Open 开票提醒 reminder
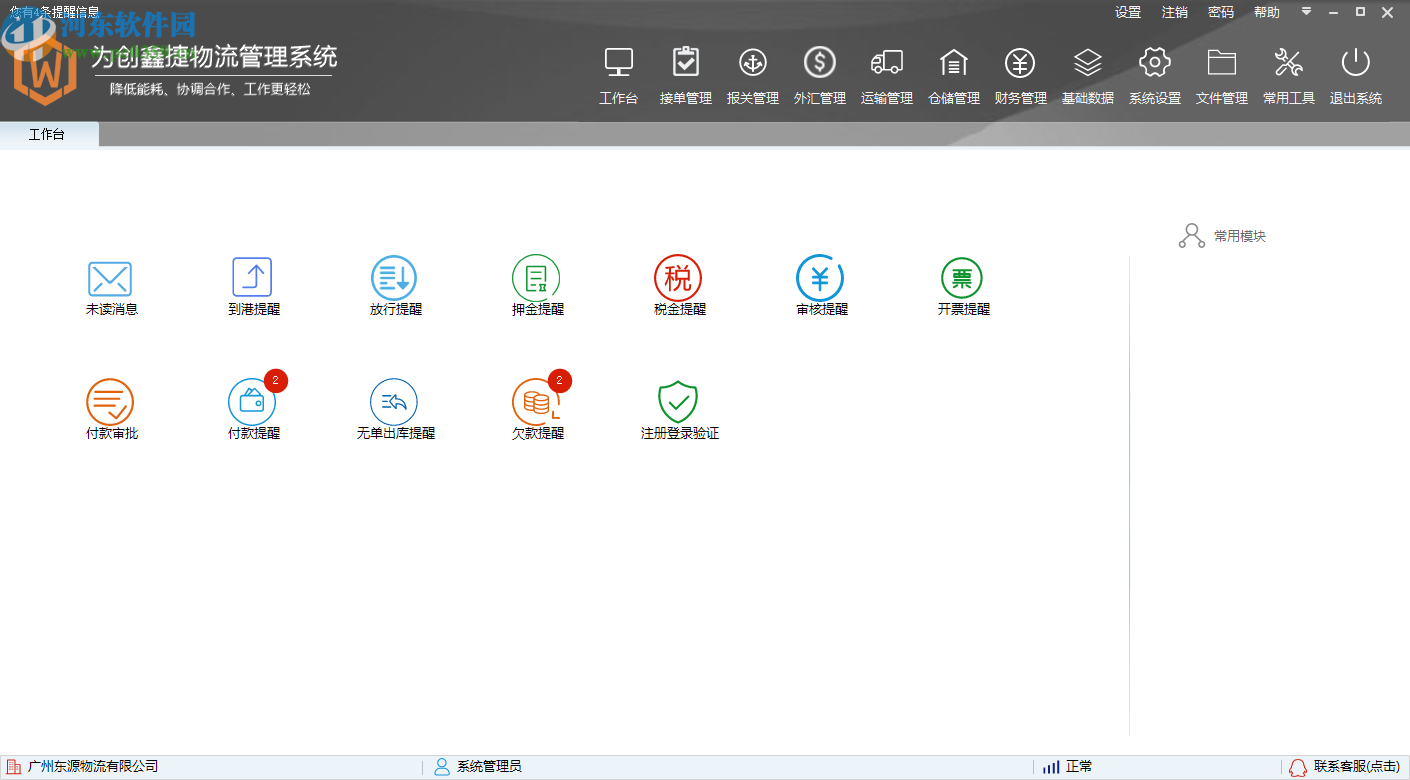The width and height of the screenshot is (1410, 780). [963, 277]
